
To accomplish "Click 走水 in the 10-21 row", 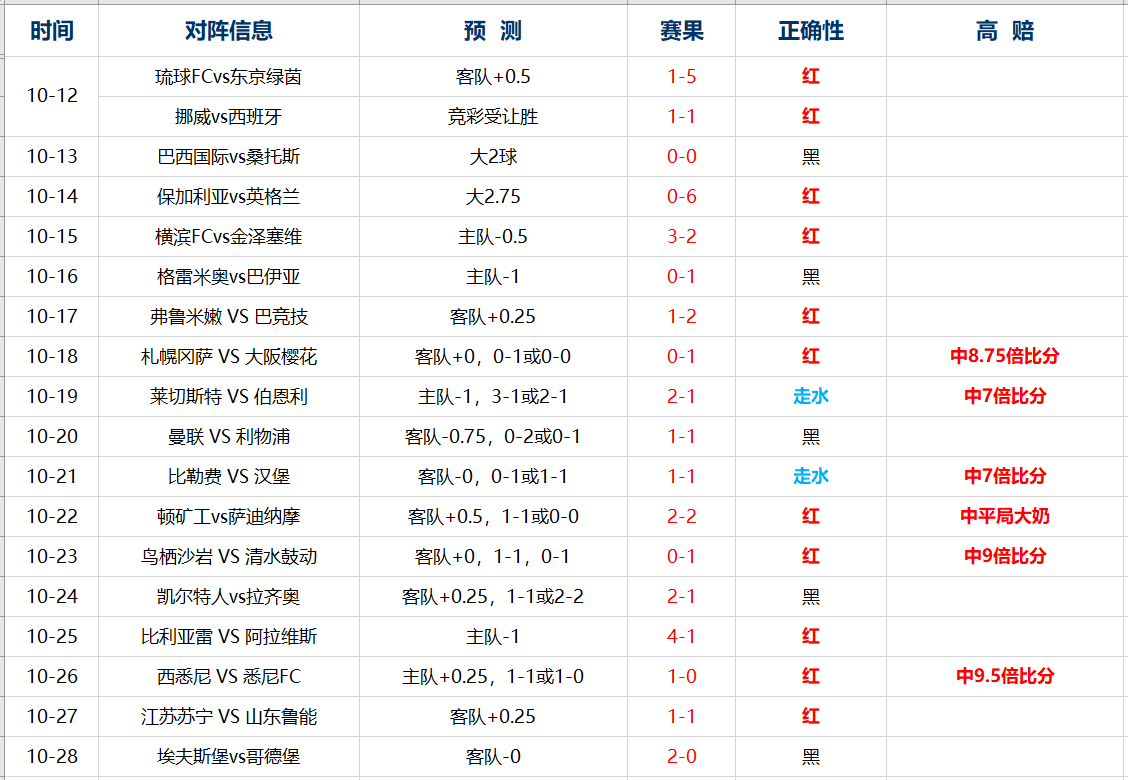I will click(x=811, y=476).
